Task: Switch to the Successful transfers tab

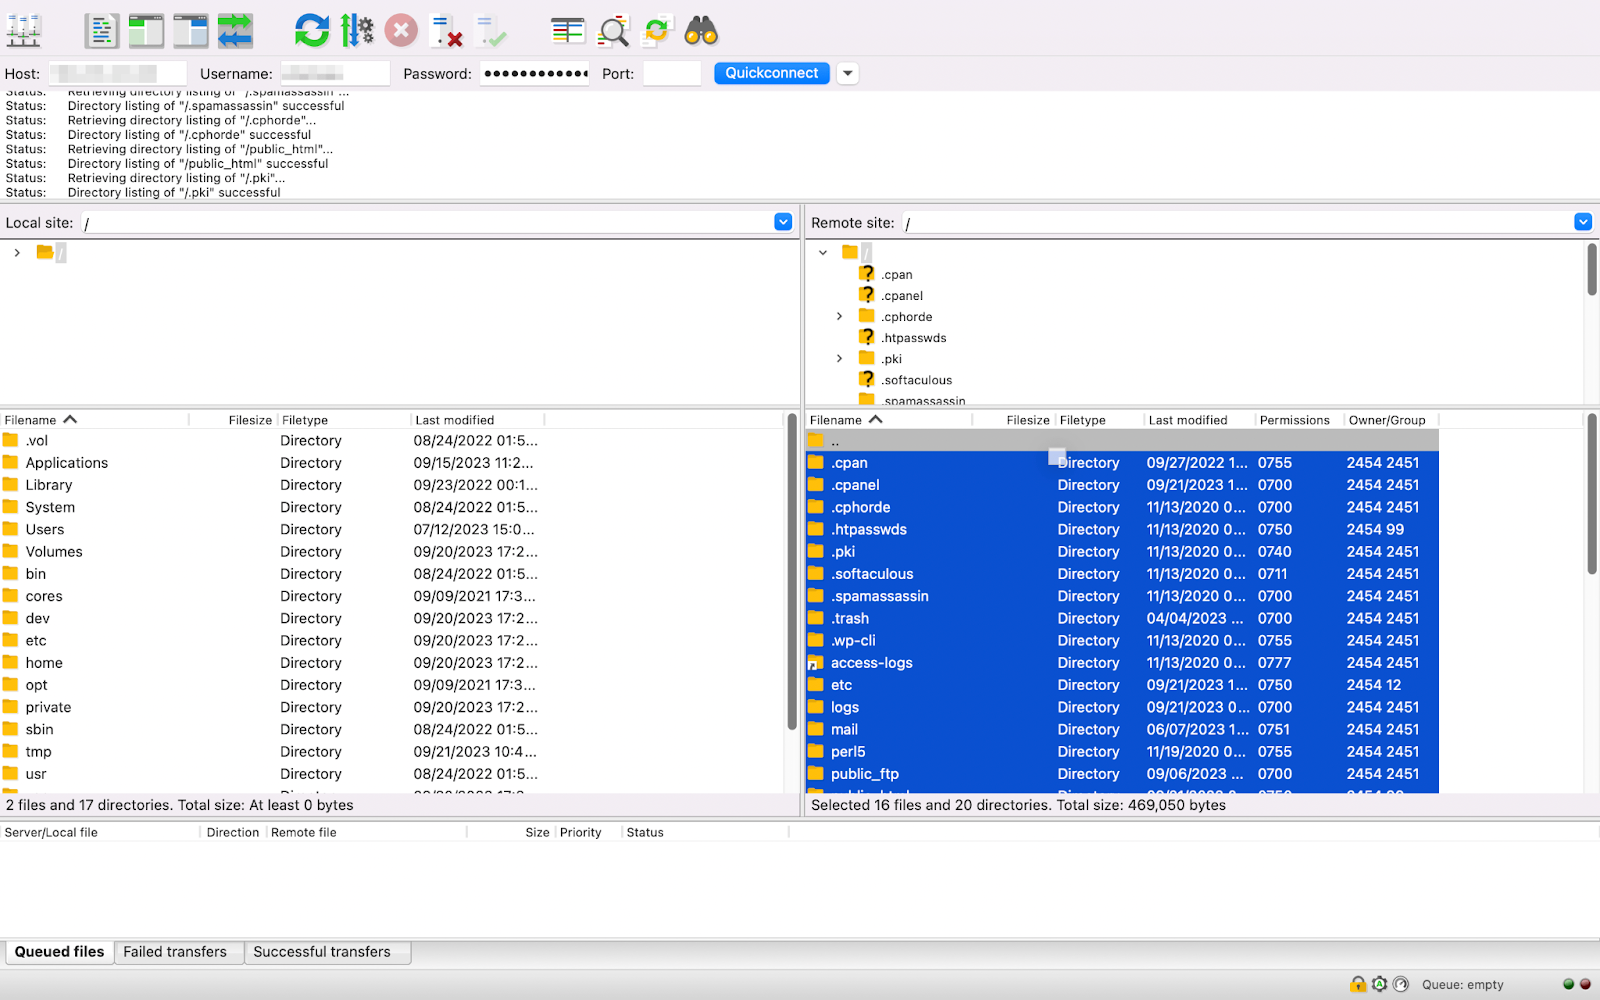Action: coord(322,952)
